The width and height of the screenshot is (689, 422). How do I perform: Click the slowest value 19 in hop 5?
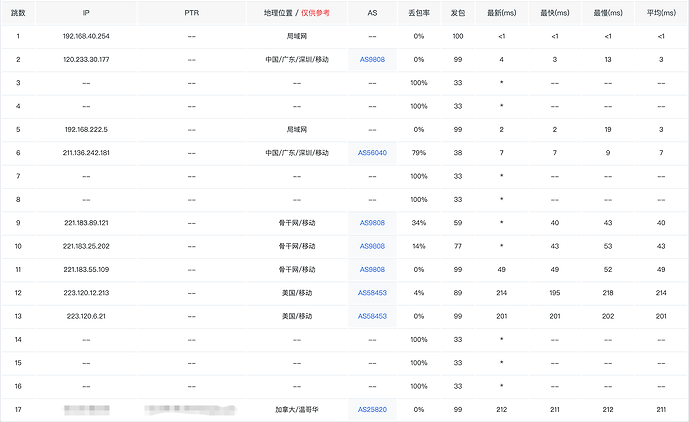click(608, 129)
